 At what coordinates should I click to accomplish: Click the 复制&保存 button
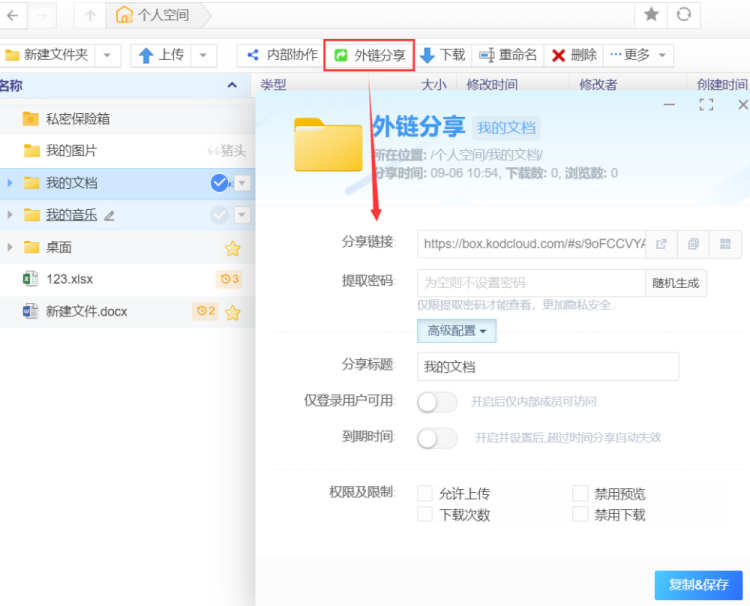click(x=698, y=585)
